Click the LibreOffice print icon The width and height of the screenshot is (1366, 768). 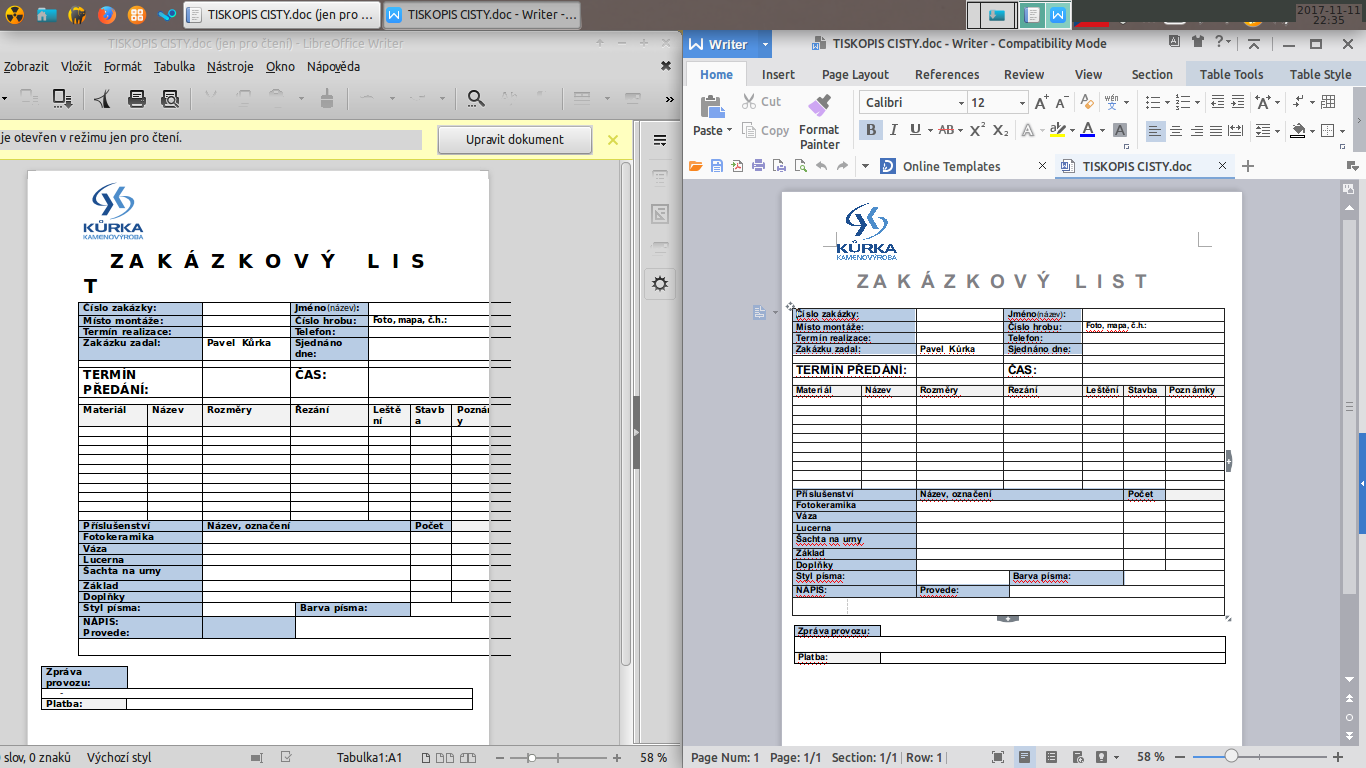click(x=138, y=98)
